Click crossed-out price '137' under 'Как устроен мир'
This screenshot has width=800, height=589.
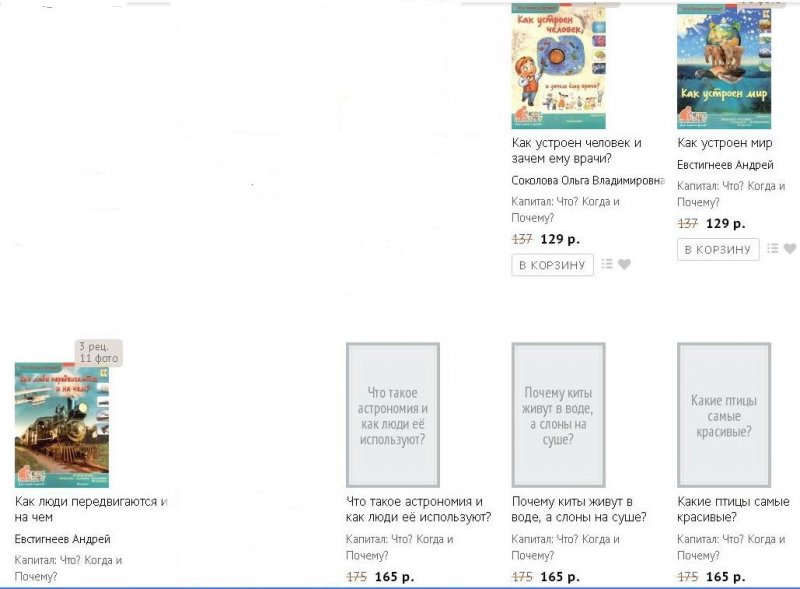(688, 224)
